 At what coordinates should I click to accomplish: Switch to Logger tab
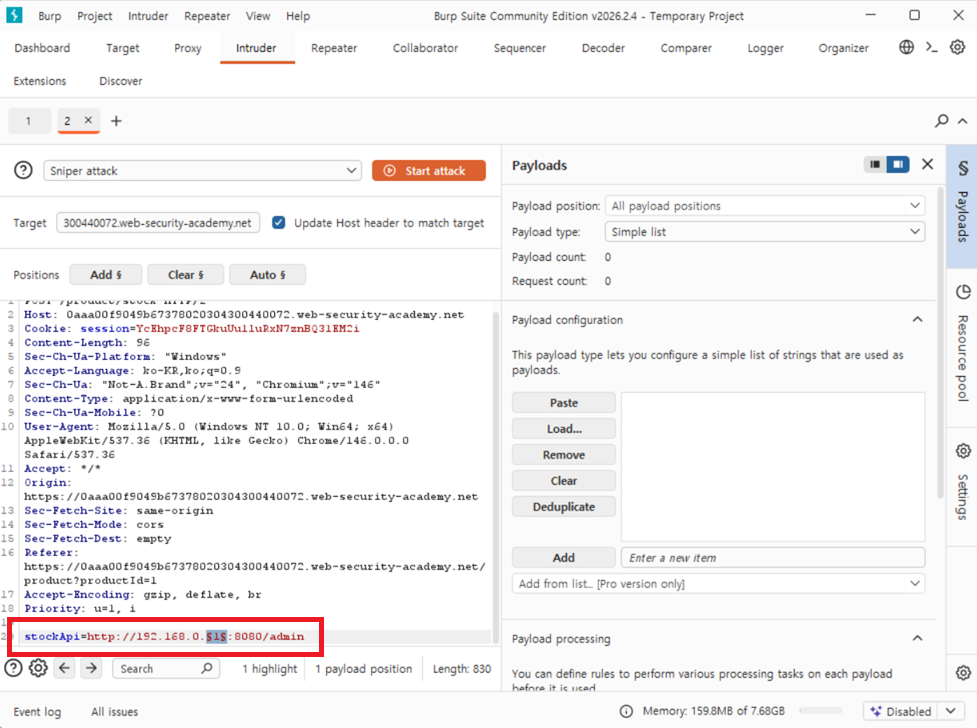tap(765, 48)
